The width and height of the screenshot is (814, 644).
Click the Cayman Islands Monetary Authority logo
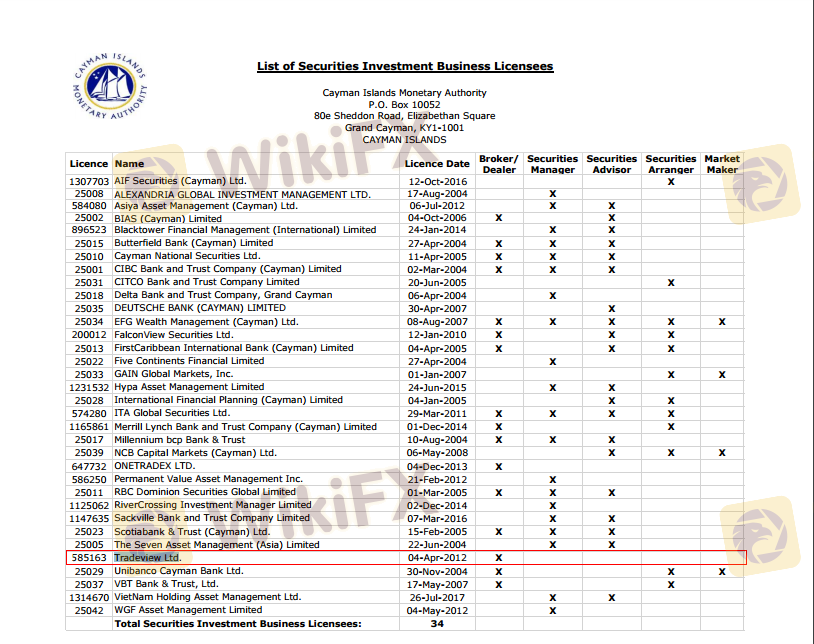[110, 91]
